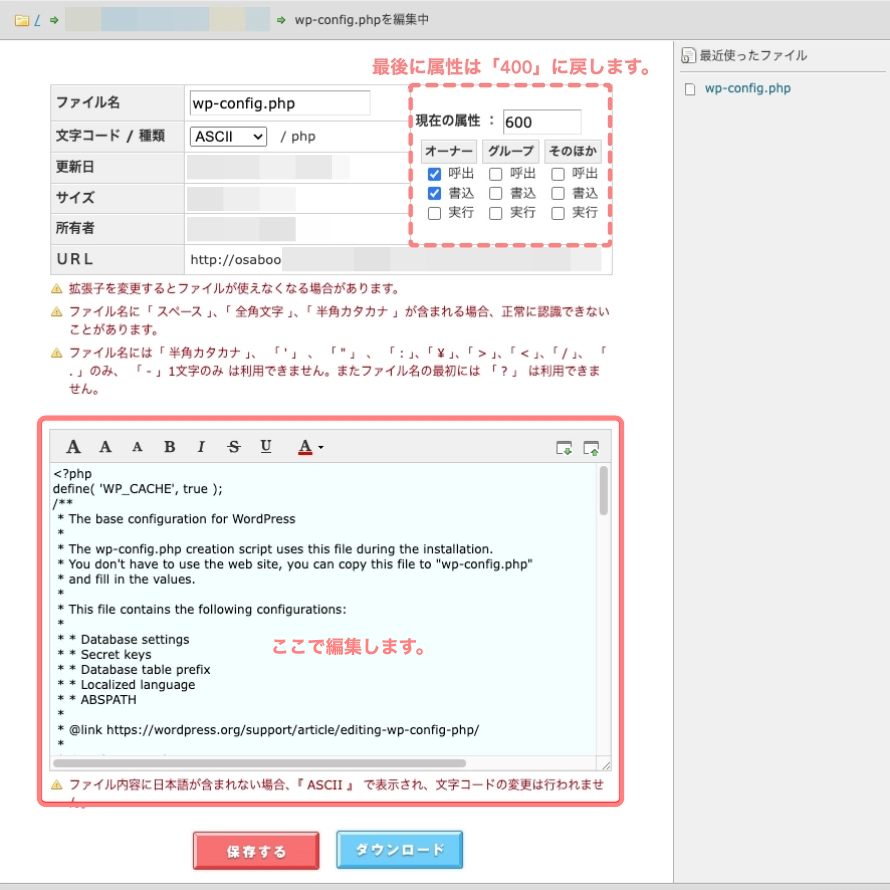
Task: Click the @link wordpress.org line in editor
Action: (x=268, y=730)
